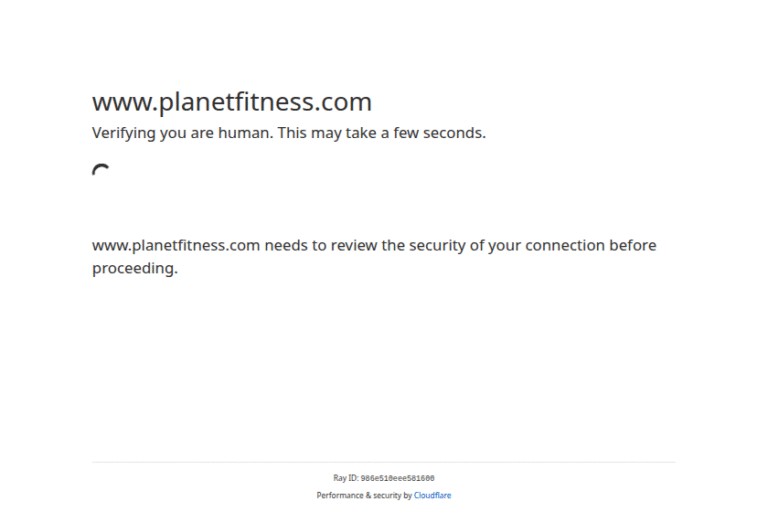Click "Performance & security by" footer text
768x512 pixels.
point(364,496)
